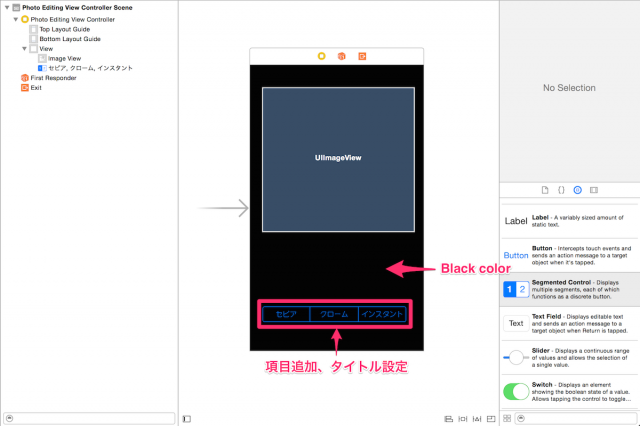
Task: Open Resolve Auto Layout Issues button
Action: click(x=477, y=419)
